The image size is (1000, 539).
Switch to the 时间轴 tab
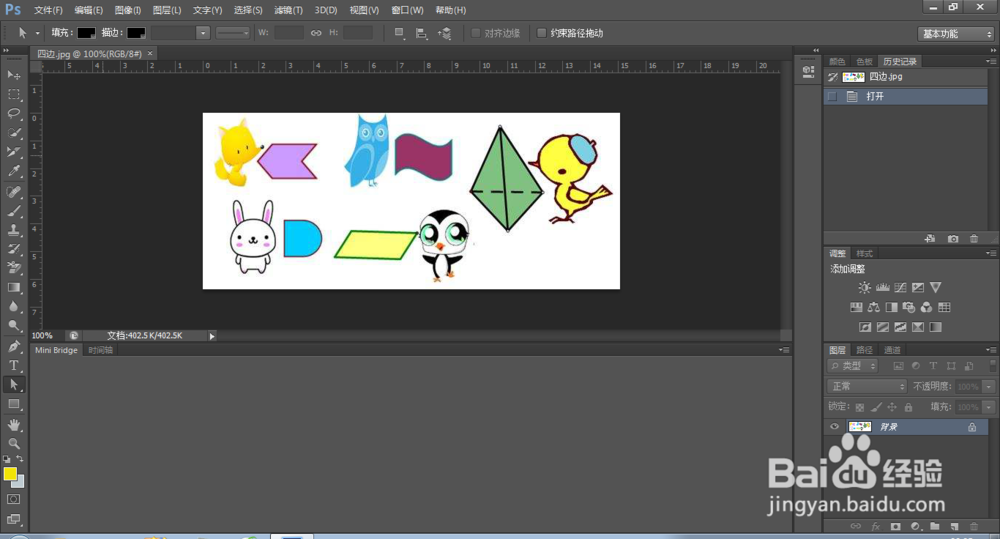(x=100, y=350)
